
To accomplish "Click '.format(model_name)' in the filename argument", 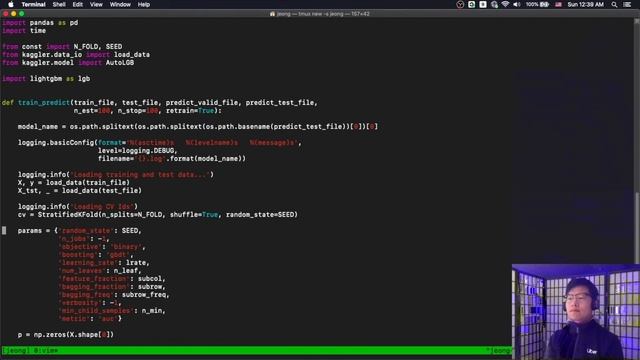I will [206, 159].
